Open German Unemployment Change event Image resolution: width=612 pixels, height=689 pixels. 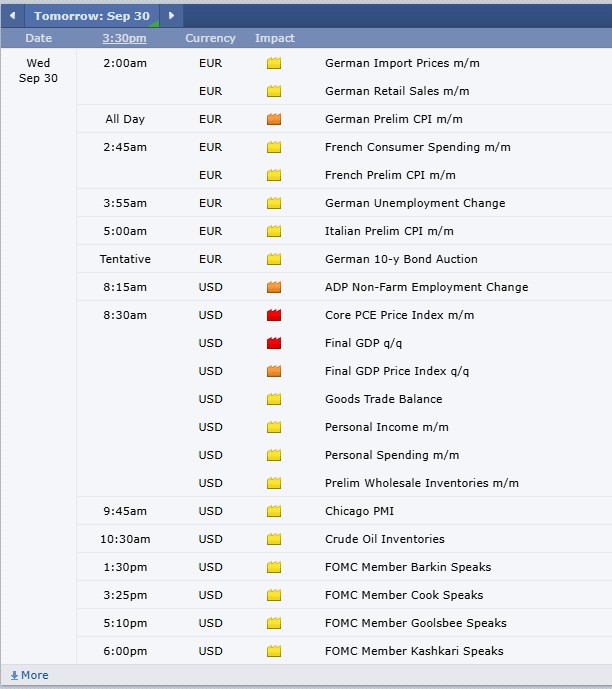pos(415,203)
